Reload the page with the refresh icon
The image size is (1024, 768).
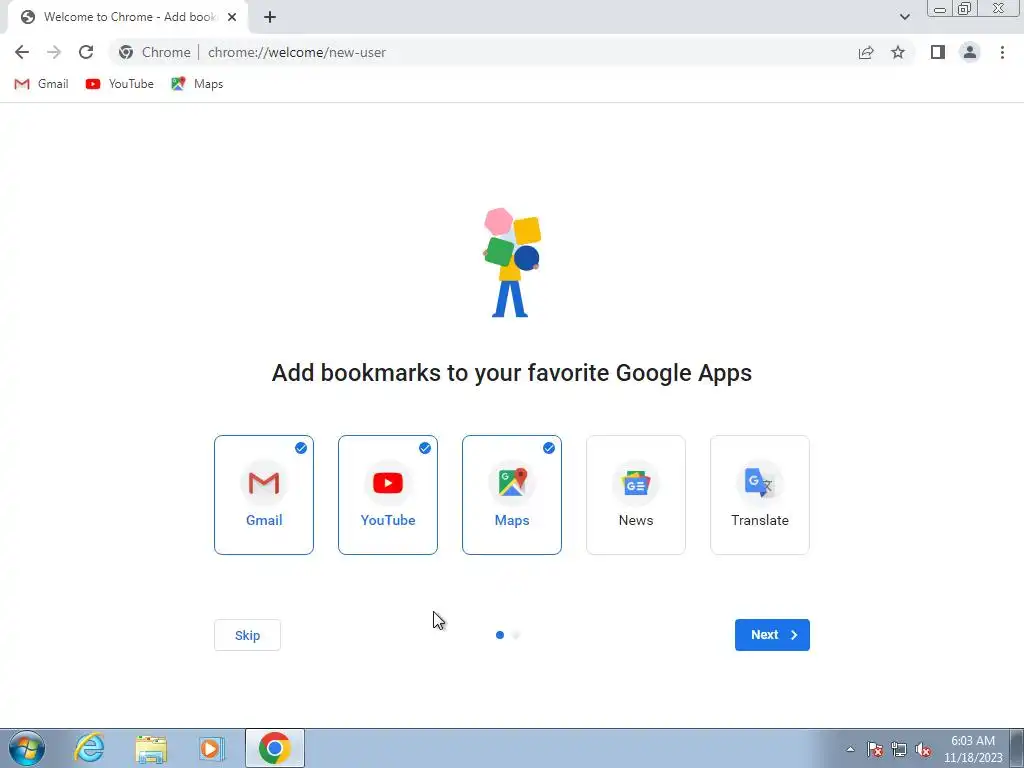pyautogui.click(x=86, y=52)
